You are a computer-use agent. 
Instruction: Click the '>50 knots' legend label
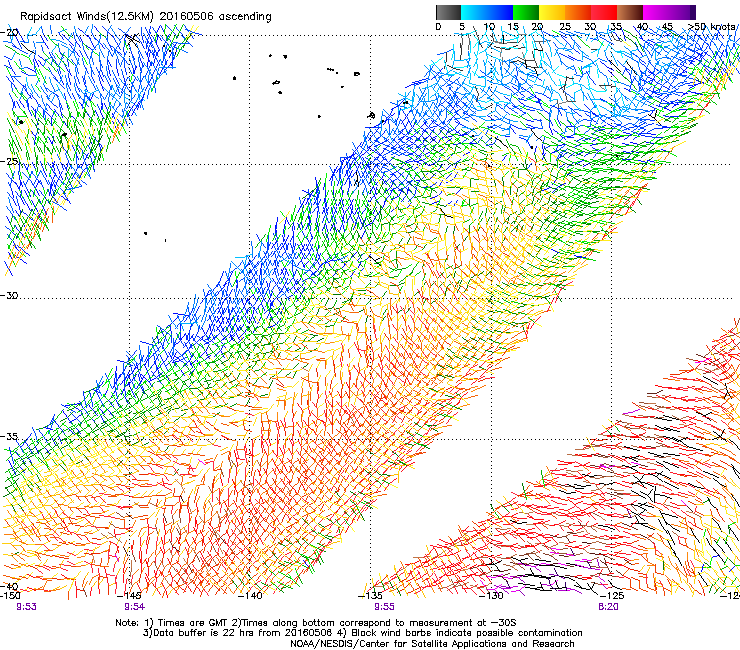pyautogui.click(x=712, y=27)
